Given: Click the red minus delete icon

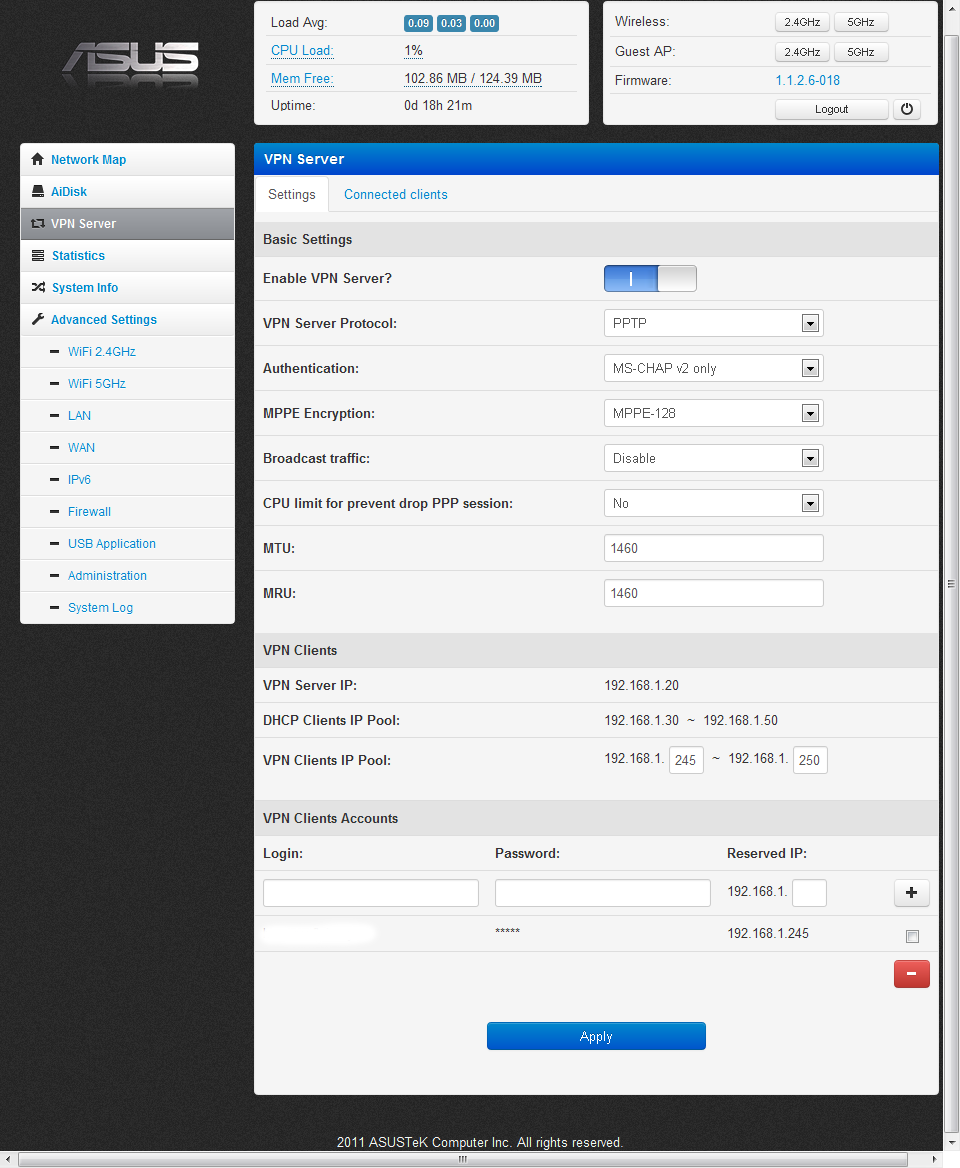Looking at the screenshot, I should tap(911, 973).
